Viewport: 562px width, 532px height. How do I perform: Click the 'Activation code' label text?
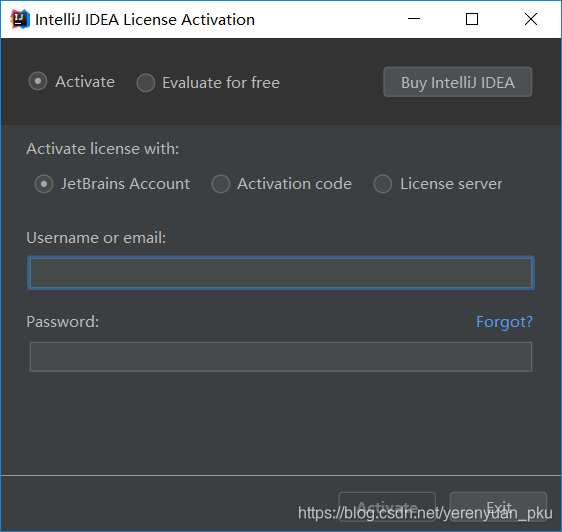[294, 184]
